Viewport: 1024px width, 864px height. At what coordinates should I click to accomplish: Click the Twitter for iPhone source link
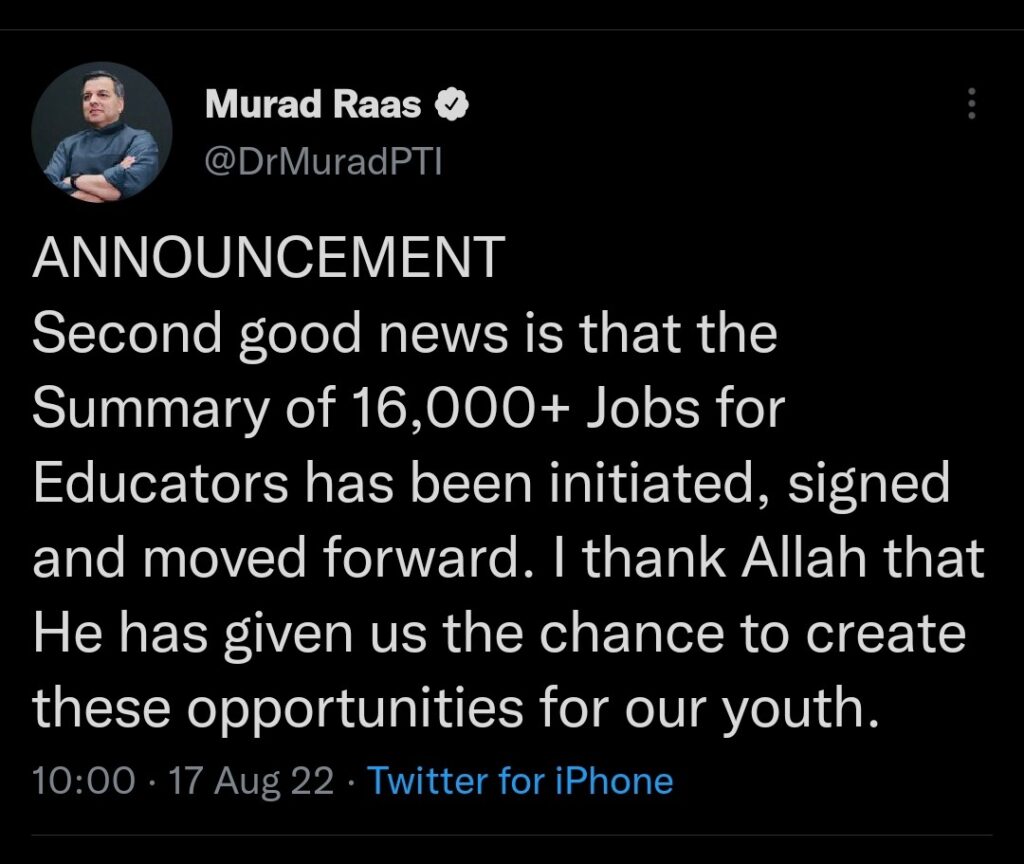tap(520, 780)
